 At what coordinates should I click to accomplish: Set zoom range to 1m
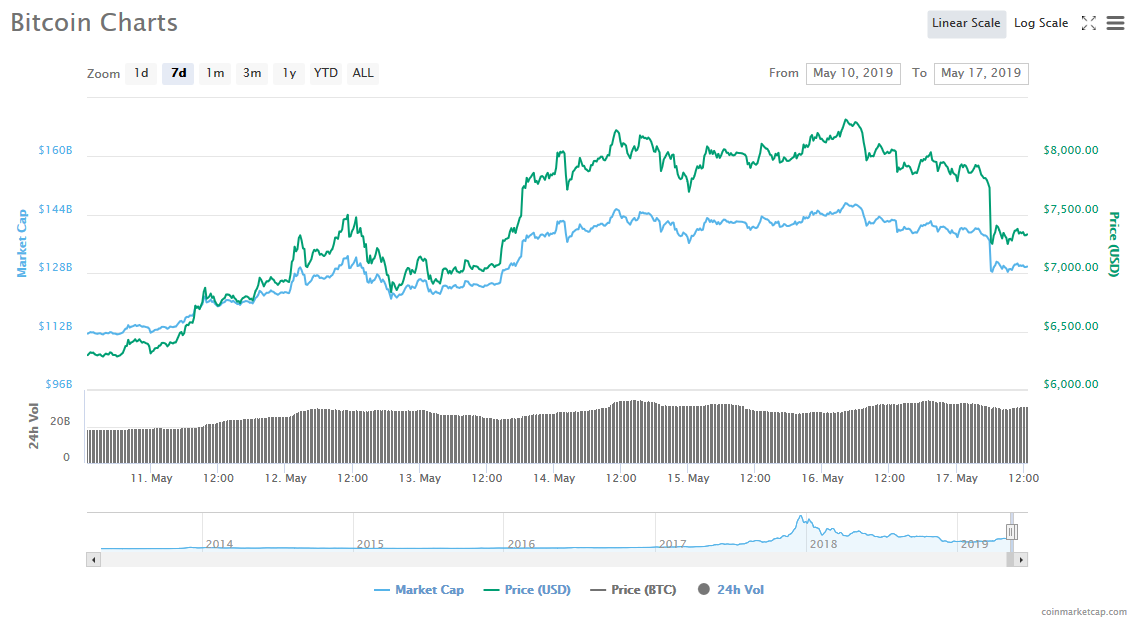tap(215, 73)
